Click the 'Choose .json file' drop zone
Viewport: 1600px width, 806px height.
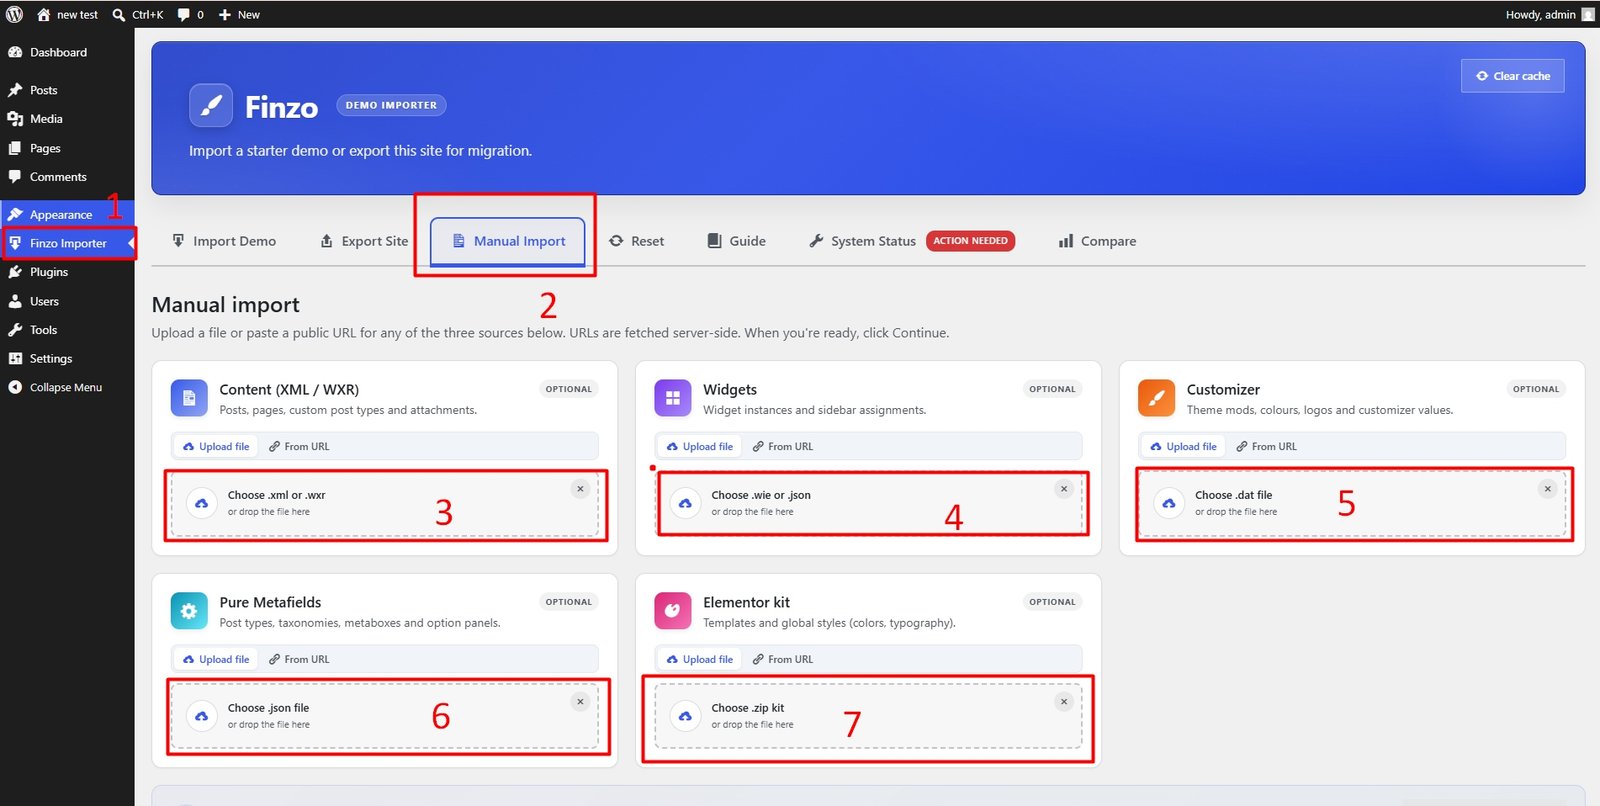pos(385,717)
